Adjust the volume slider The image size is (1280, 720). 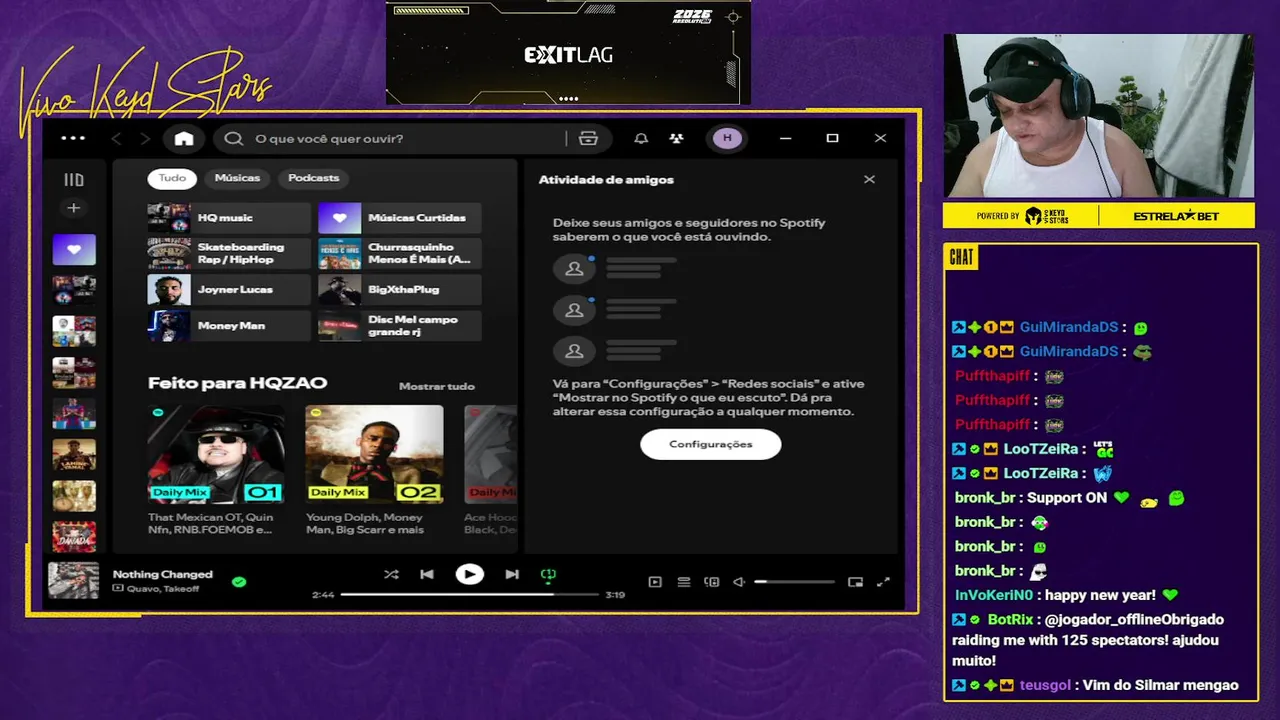[794, 582]
